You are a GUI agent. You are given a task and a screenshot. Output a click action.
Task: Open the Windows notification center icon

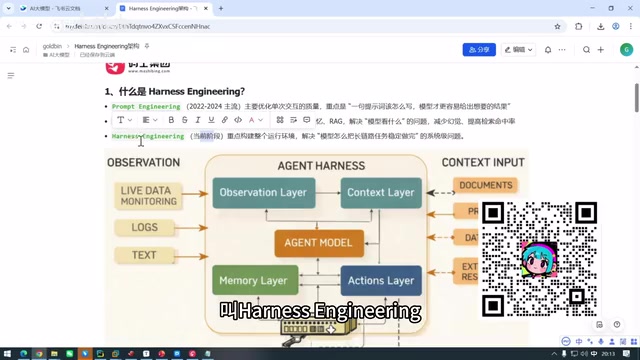tap(627, 354)
